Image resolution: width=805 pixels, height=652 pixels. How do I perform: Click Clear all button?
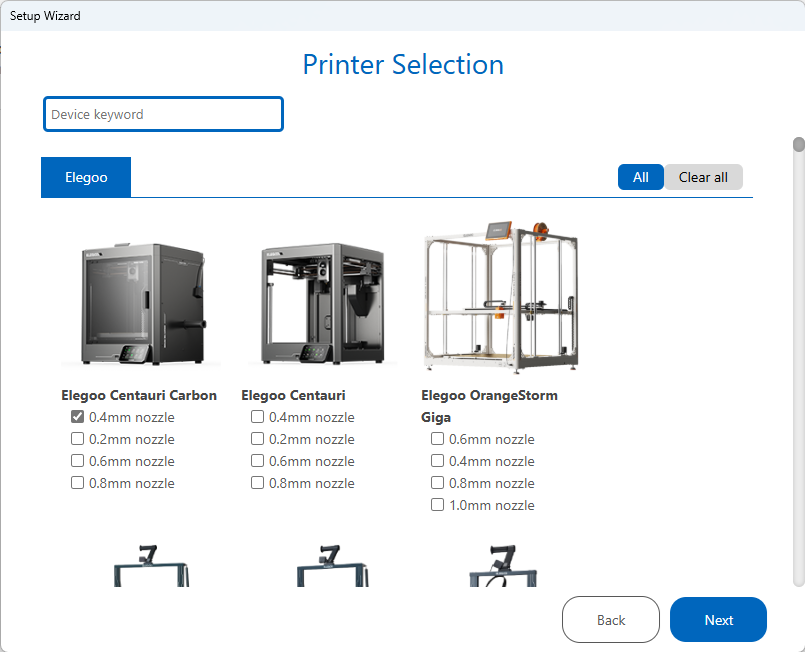point(703,177)
